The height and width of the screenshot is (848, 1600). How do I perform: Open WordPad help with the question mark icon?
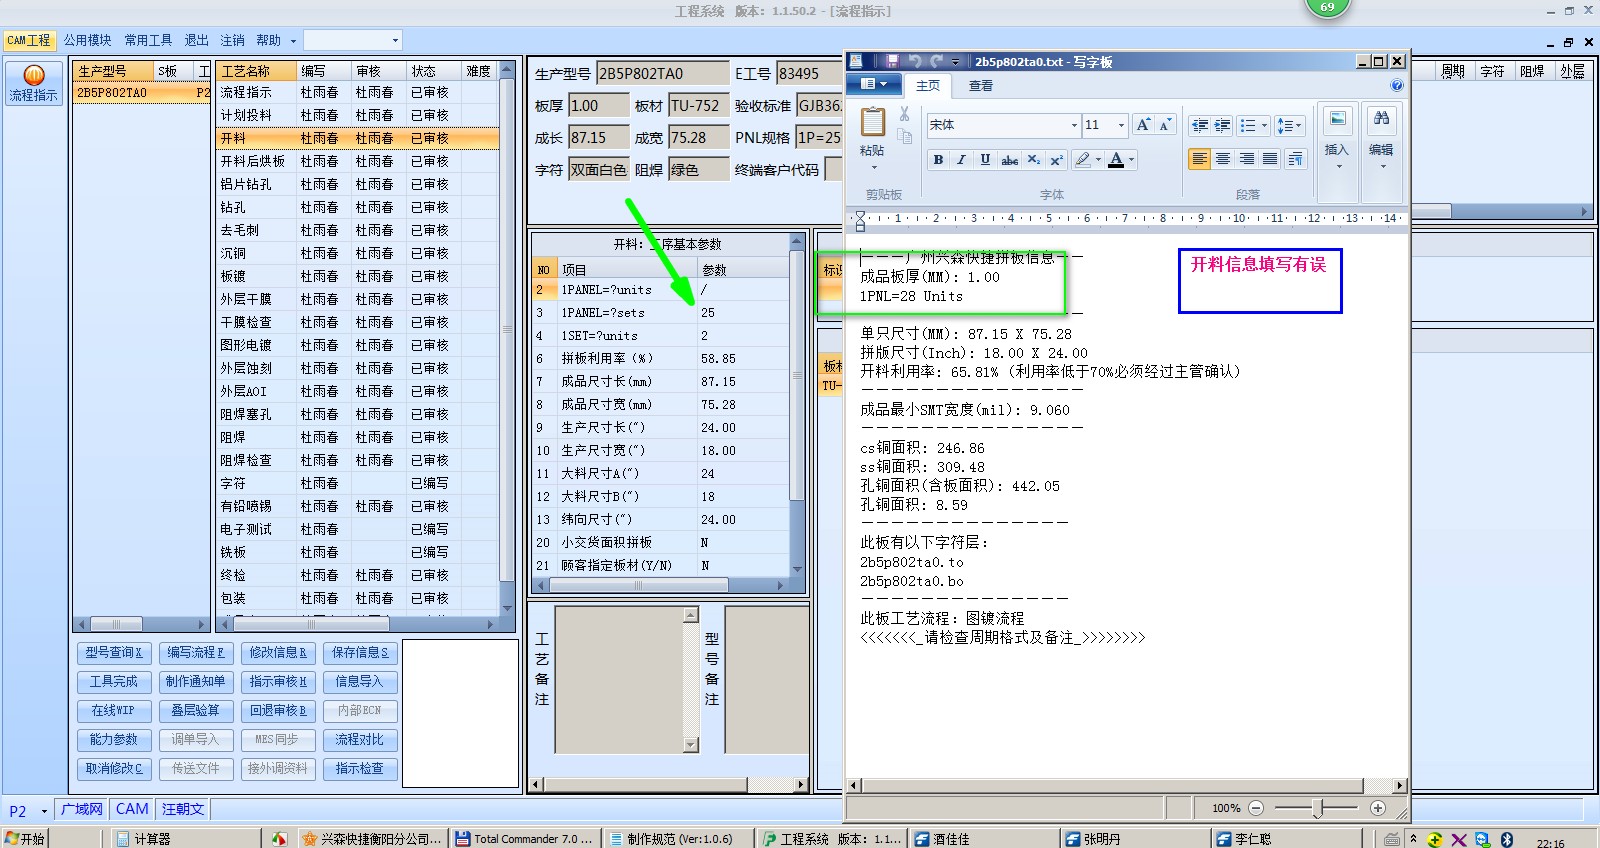click(x=1397, y=85)
